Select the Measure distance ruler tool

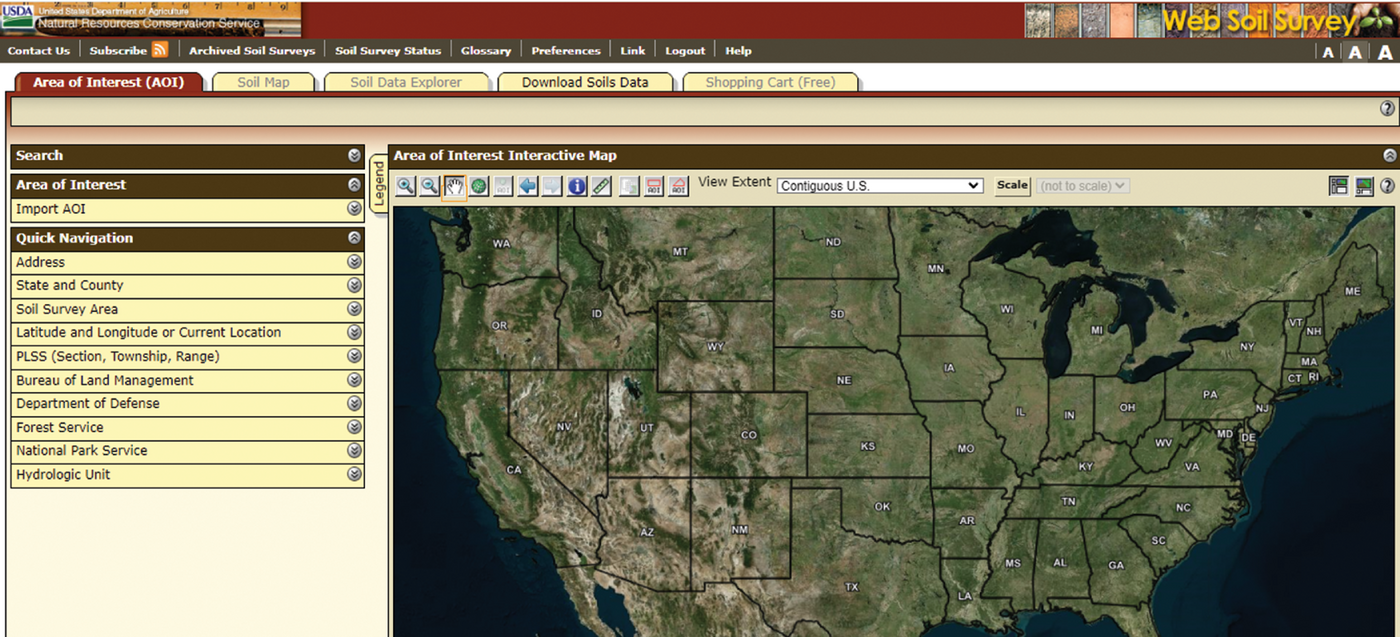click(x=602, y=186)
